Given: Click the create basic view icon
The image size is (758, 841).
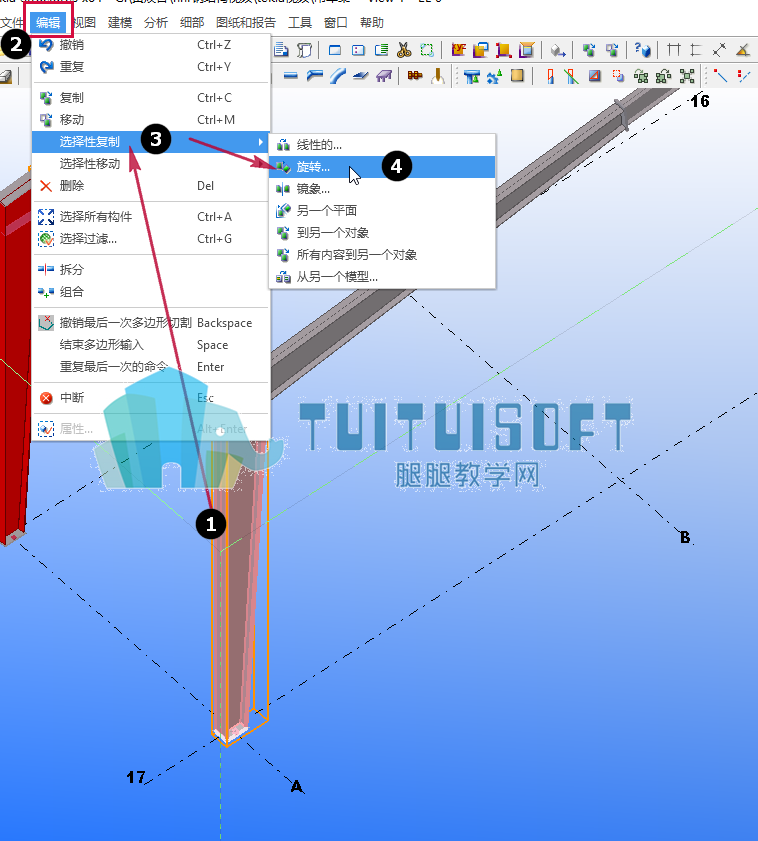Looking at the screenshot, I should pos(335,50).
